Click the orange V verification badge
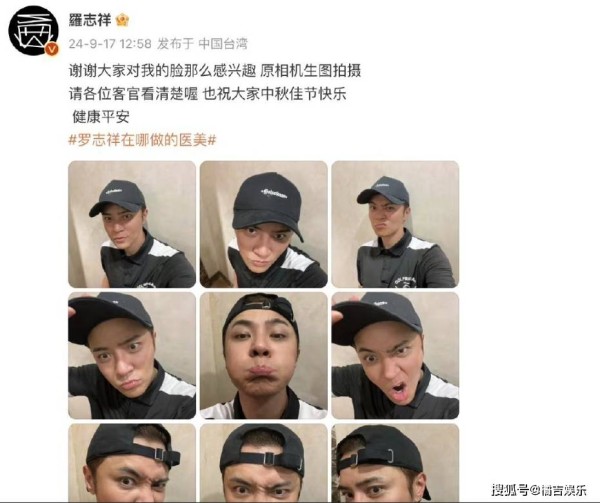600x503 pixels. click(x=52, y=49)
